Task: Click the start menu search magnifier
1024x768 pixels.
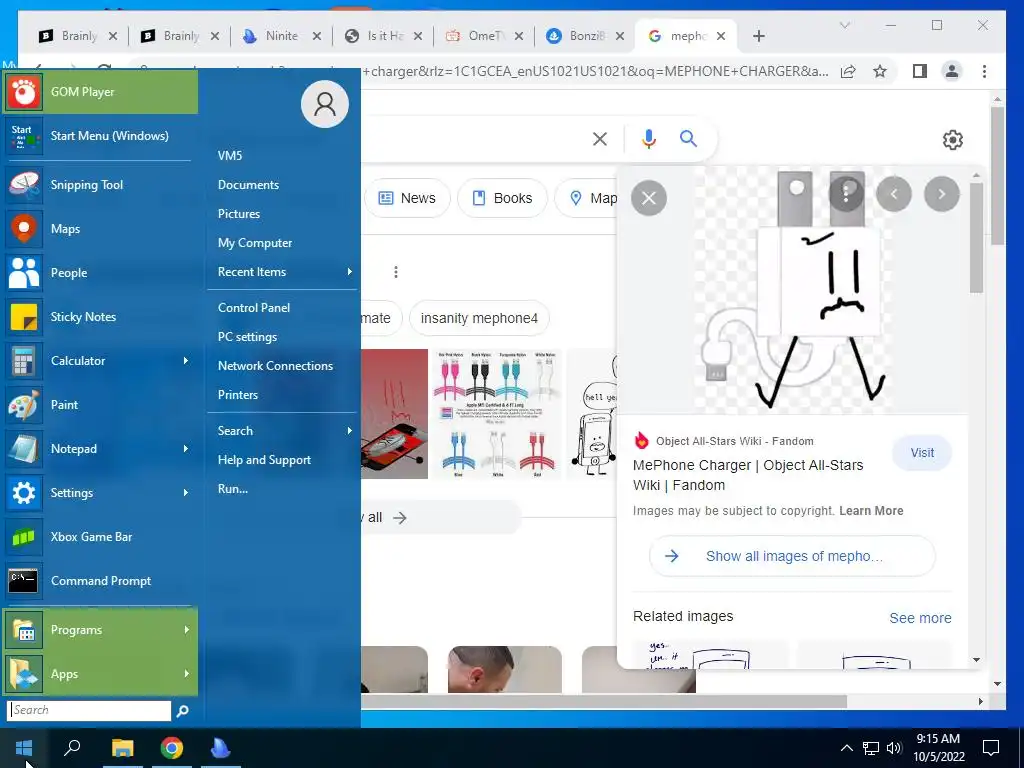Action: click(183, 711)
